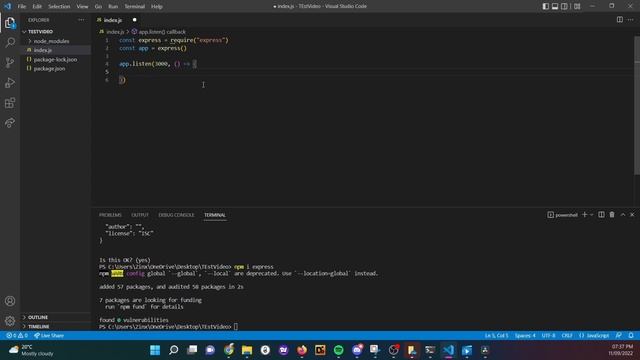This screenshot has height=360, width=640.
Task: Open the Terminal menu
Action: (135, 6)
